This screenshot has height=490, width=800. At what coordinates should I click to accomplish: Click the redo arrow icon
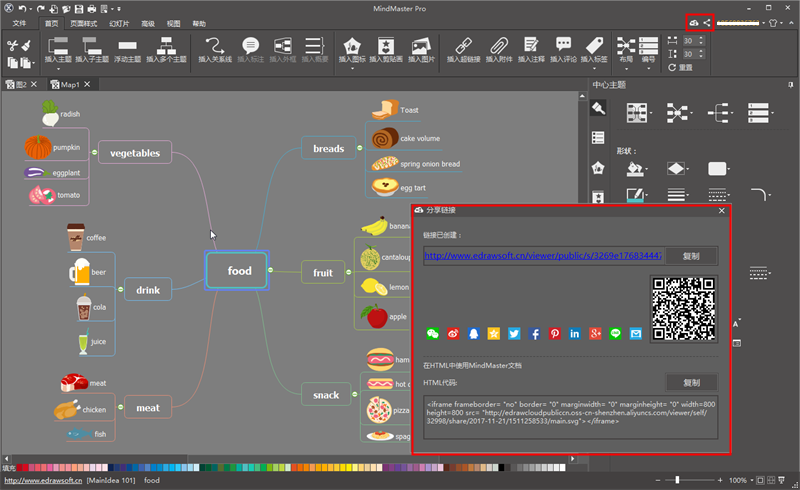(40, 9)
